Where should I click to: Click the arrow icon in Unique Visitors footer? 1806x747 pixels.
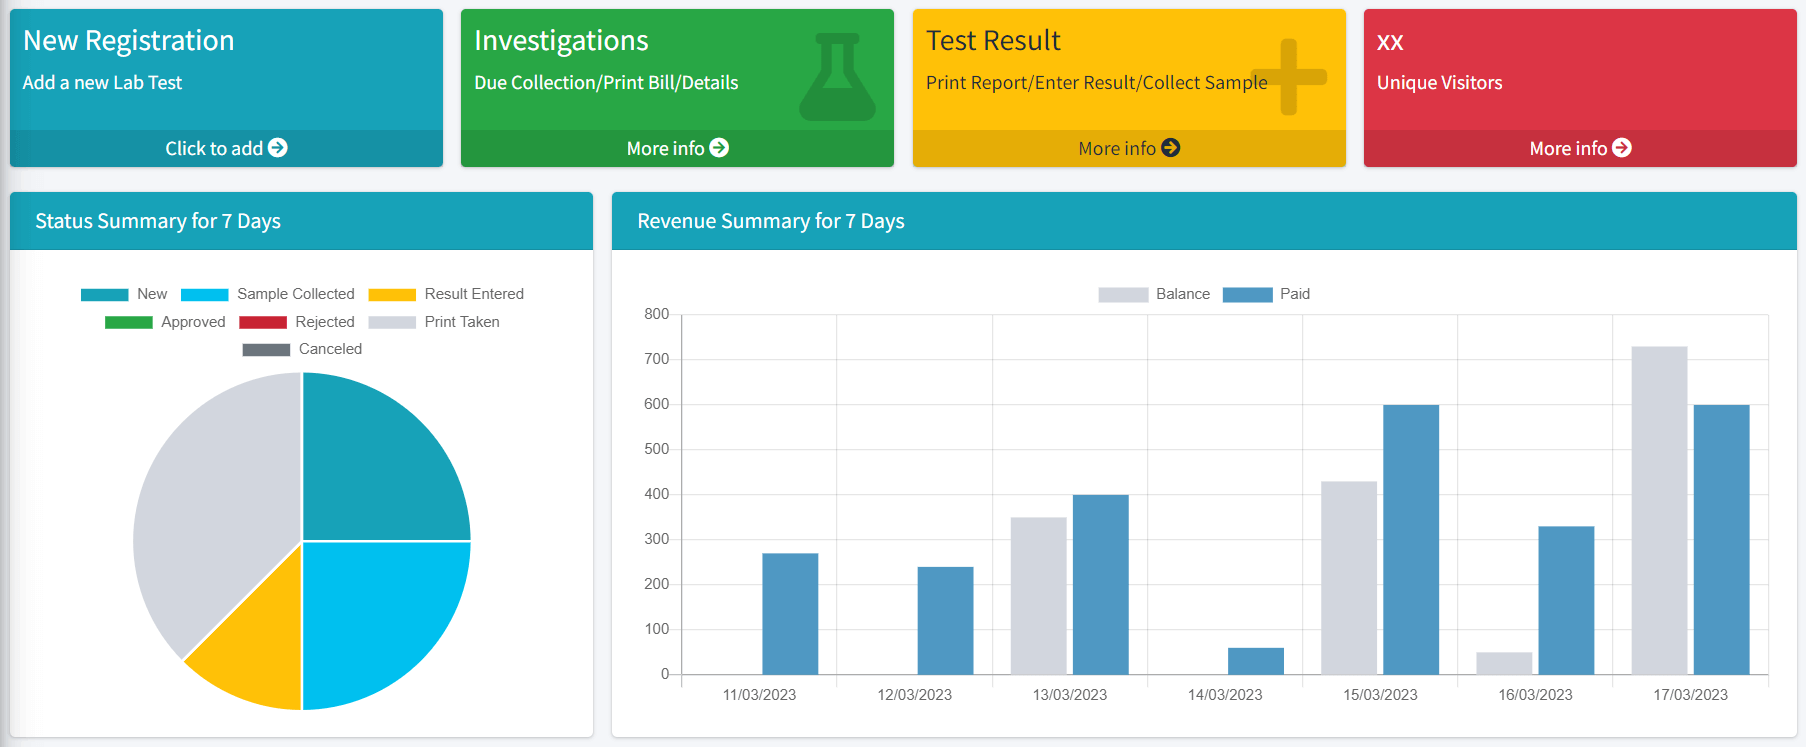(1622, 148)
